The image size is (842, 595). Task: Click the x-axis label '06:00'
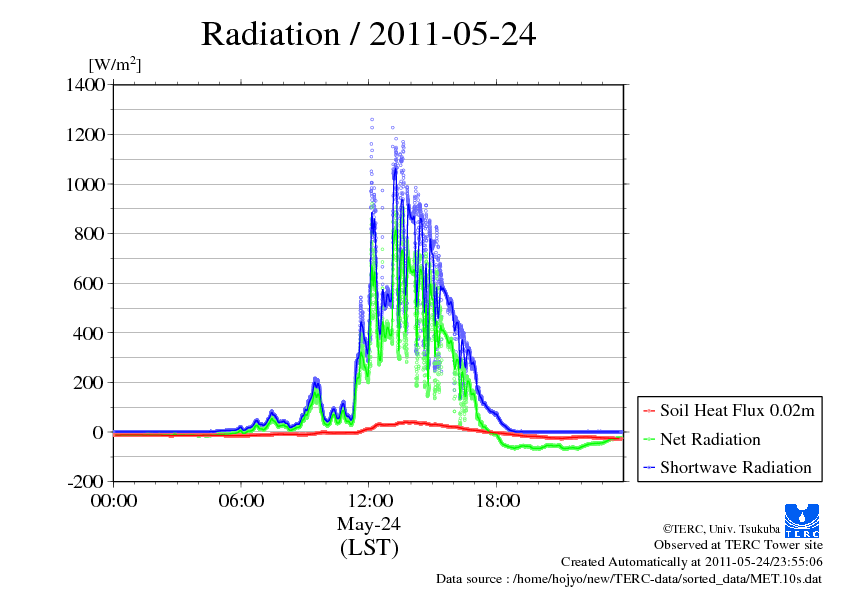point(241,501)
